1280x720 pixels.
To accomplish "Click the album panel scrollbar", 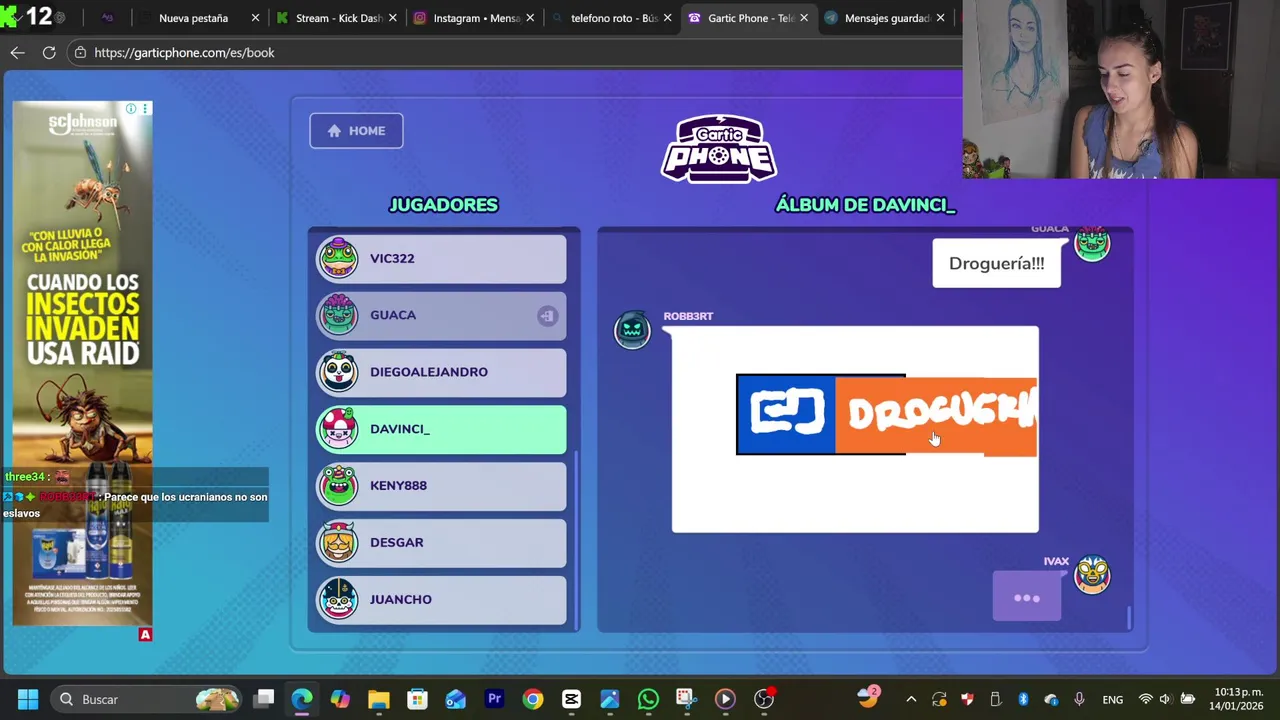I will (x=1130, y=618).
